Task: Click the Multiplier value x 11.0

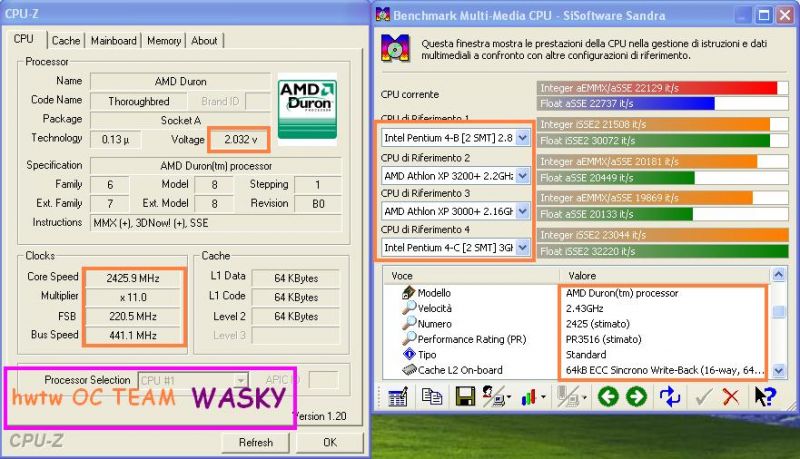Action: click(x=133, y=297)
